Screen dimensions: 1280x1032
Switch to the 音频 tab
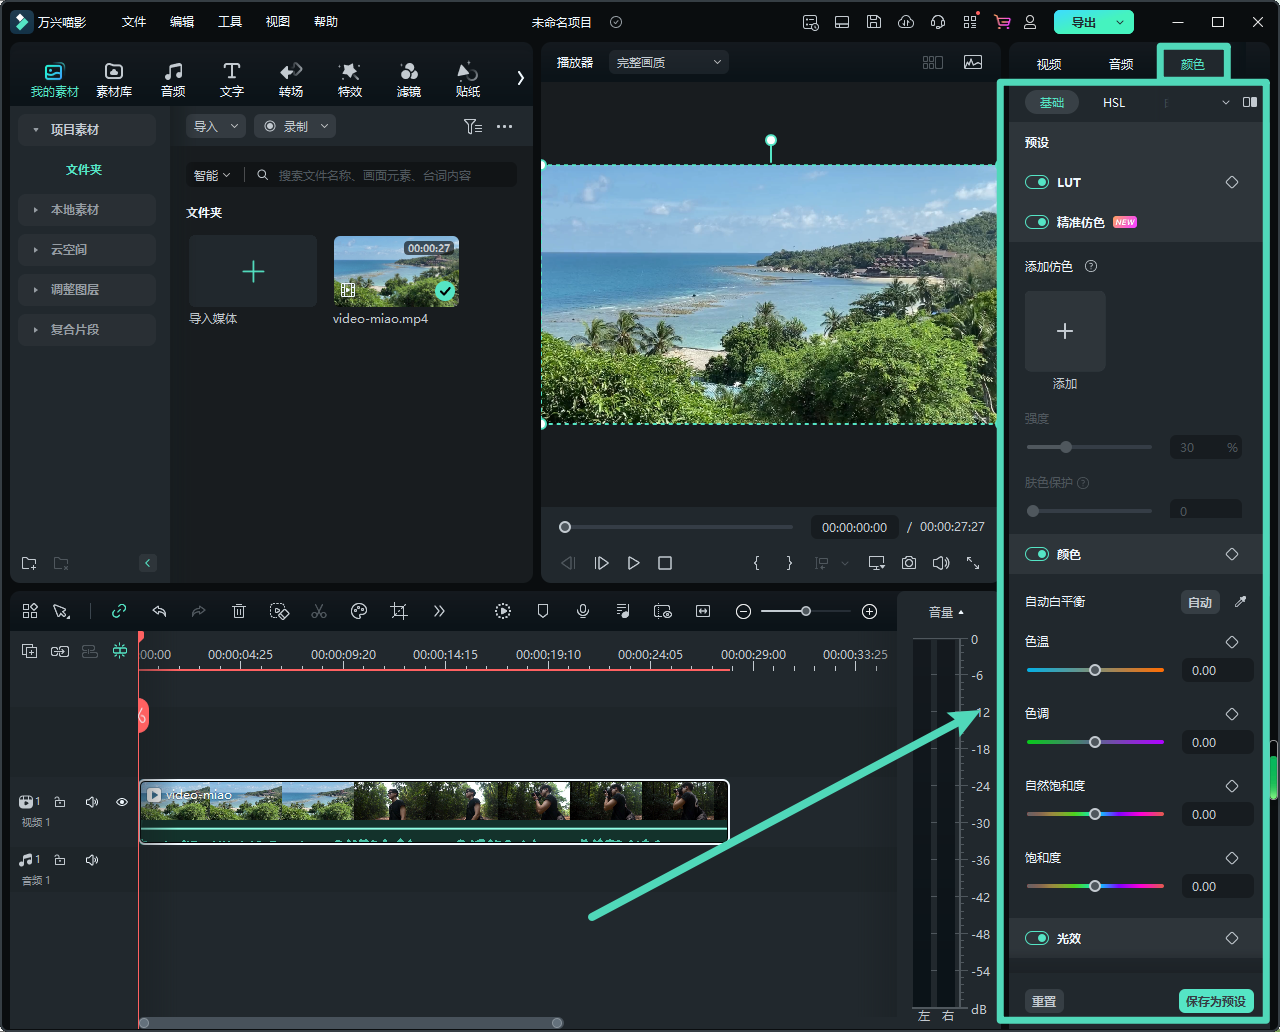click(x=1121, y=64)
